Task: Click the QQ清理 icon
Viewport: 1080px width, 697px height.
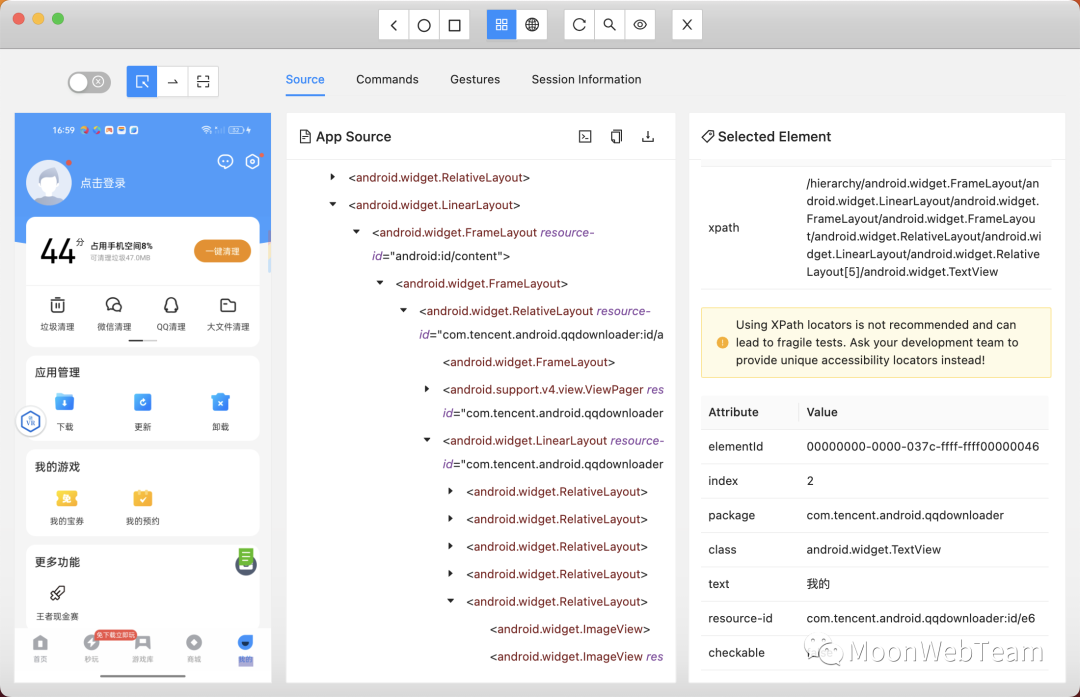Action: (x=171, y=304)
